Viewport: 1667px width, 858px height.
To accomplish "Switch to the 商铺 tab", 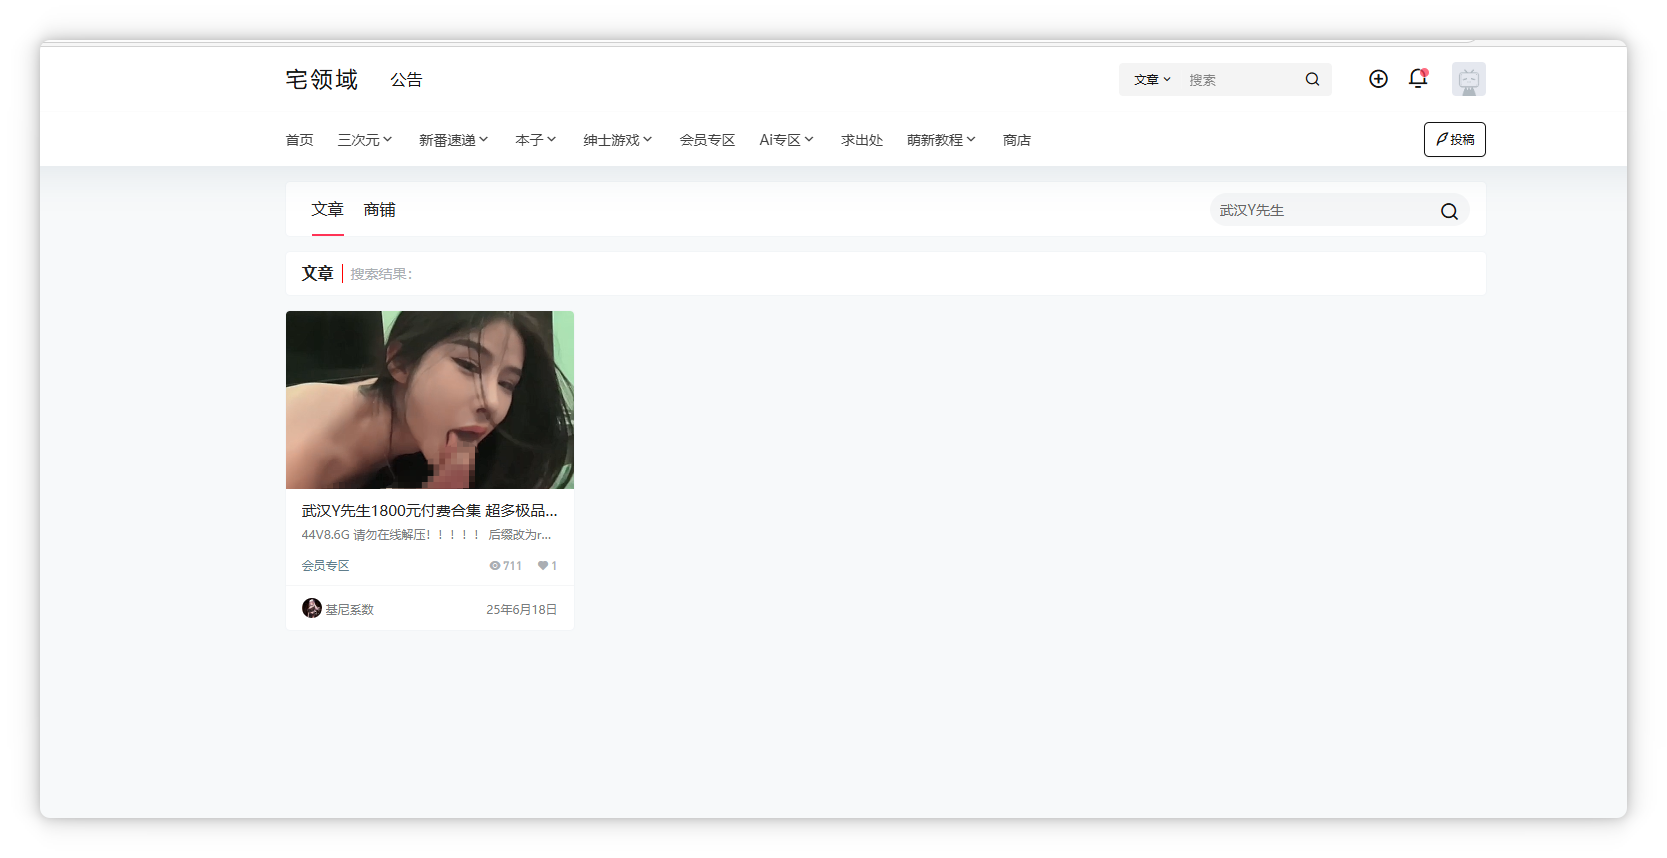I will coord(379,210).
